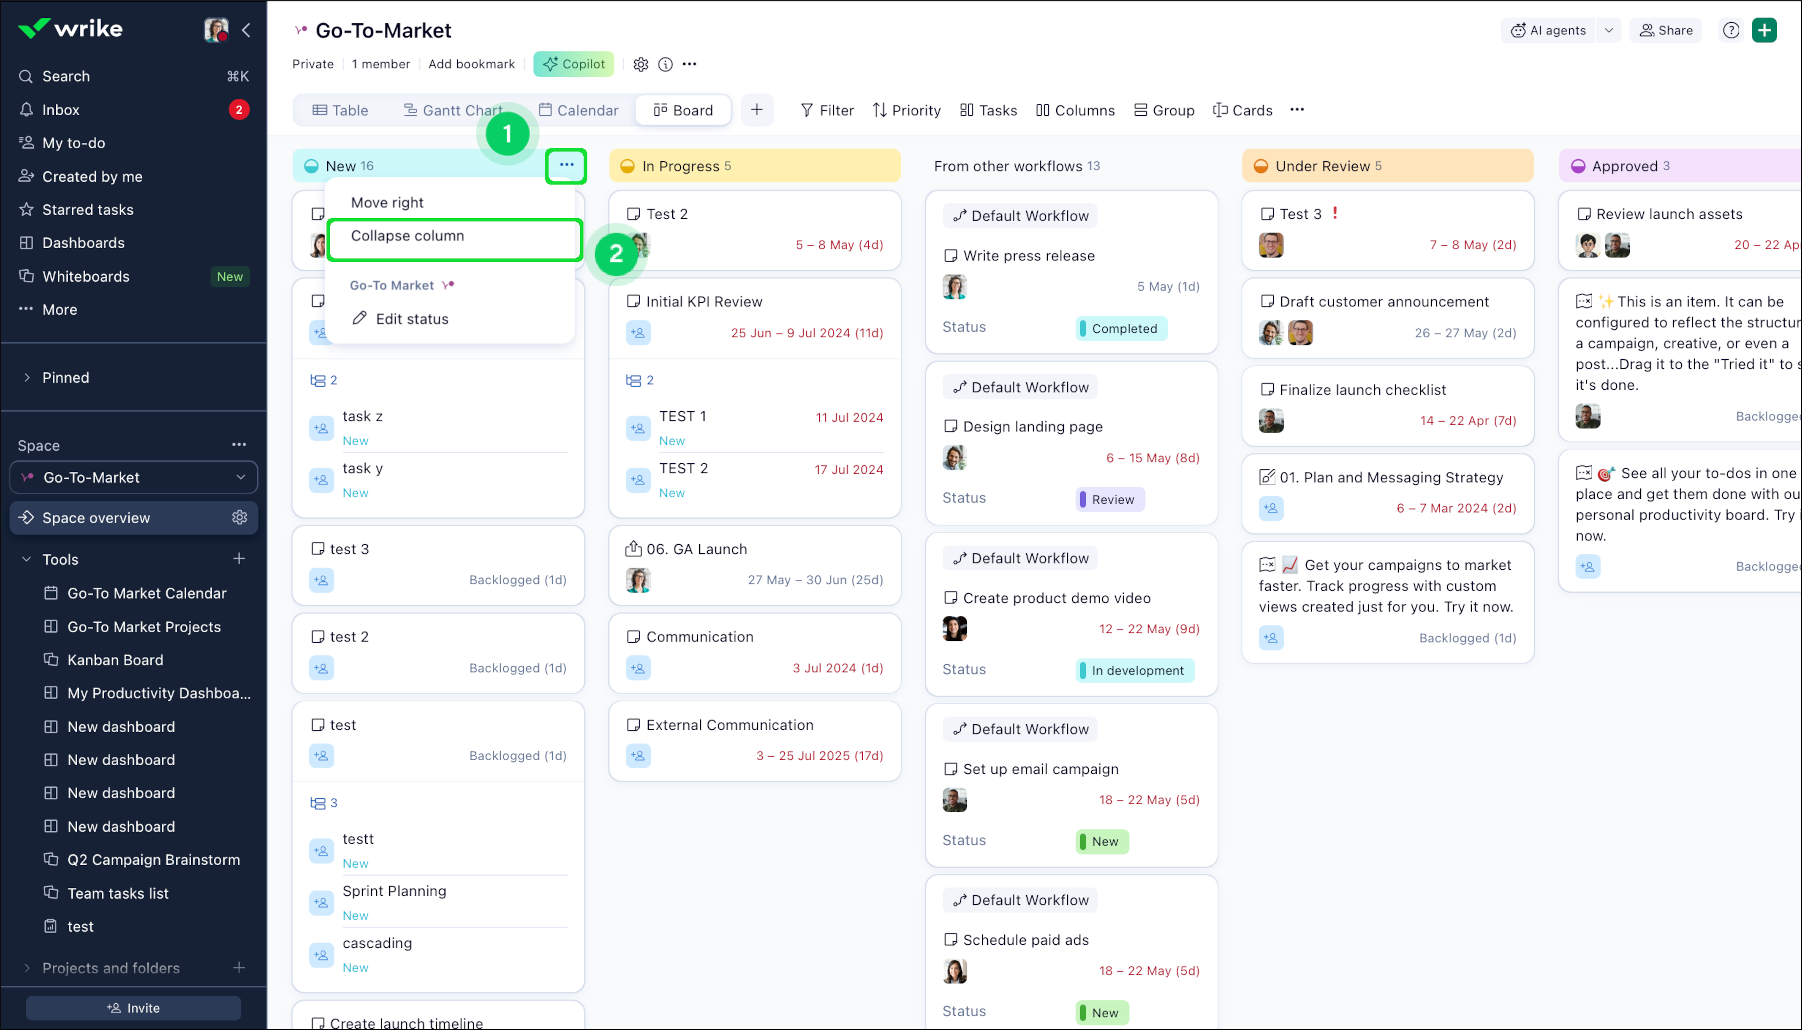This screenshot has width=1802, height=1030.
Task: Open the Review status dropdown
Action: [1110, 499]
